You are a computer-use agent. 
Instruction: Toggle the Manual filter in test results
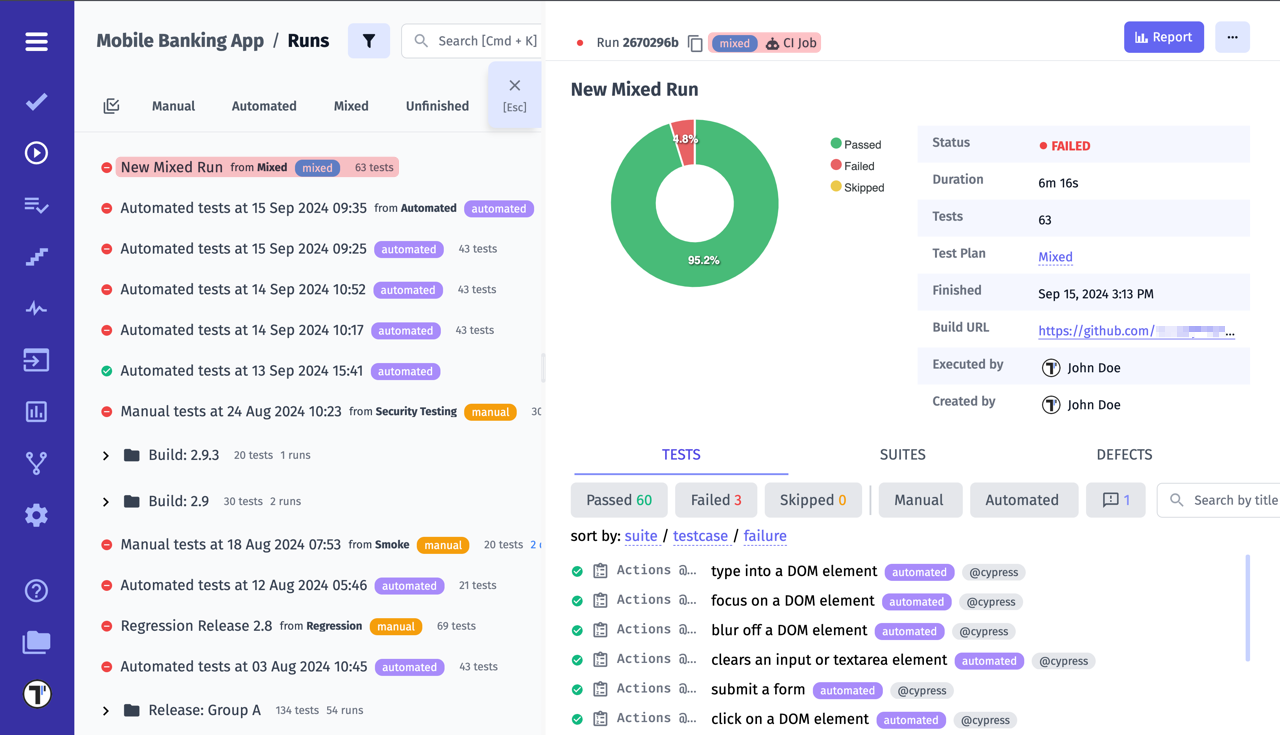click(x=919, y=499)
